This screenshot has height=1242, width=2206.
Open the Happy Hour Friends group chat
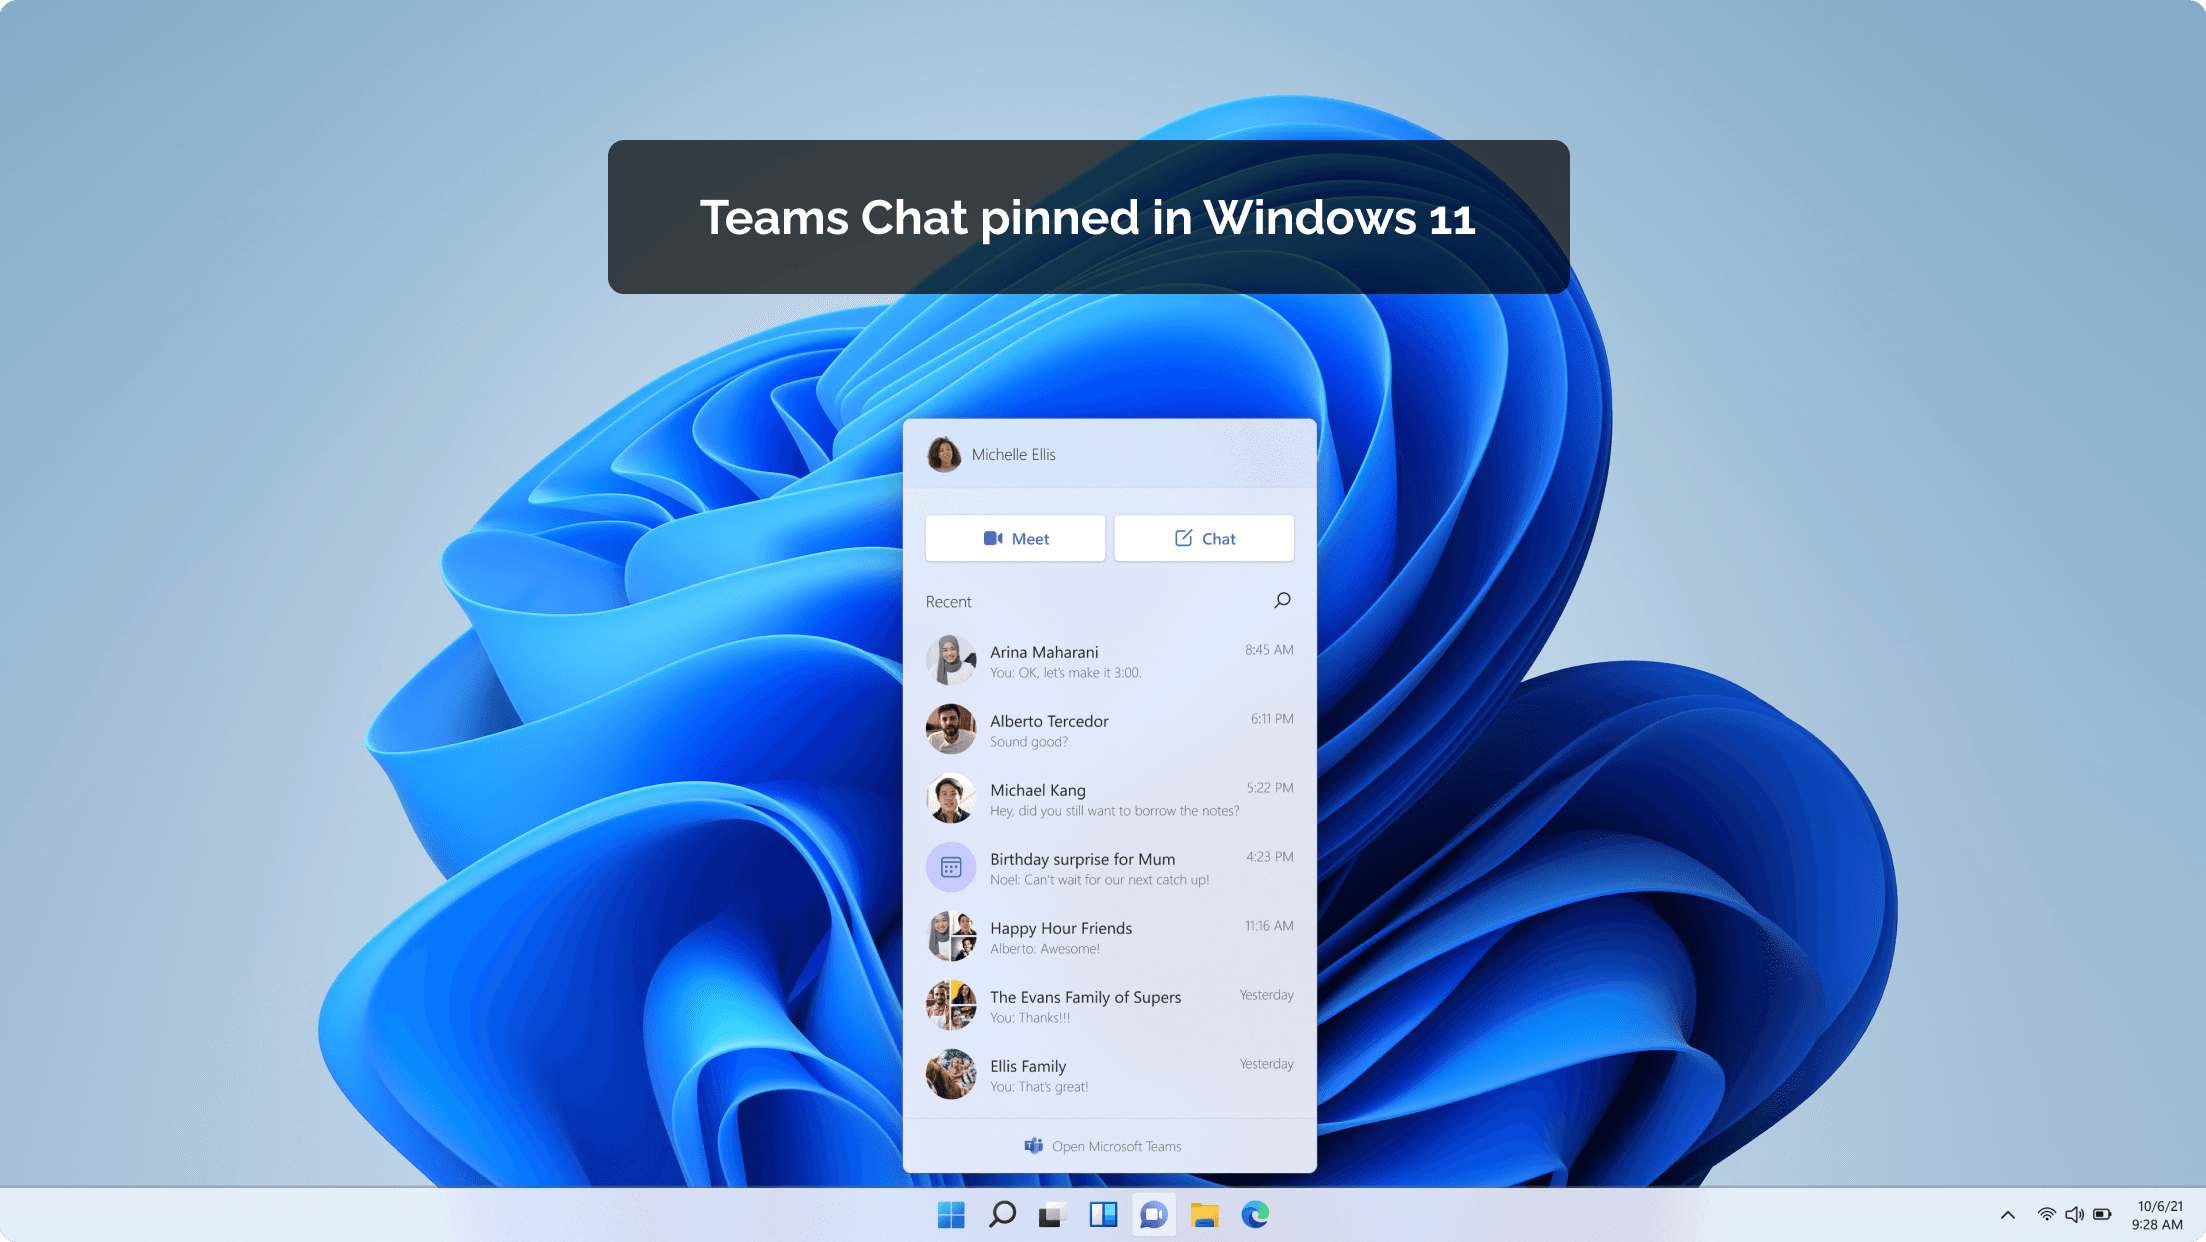(x=1109, y=937)
